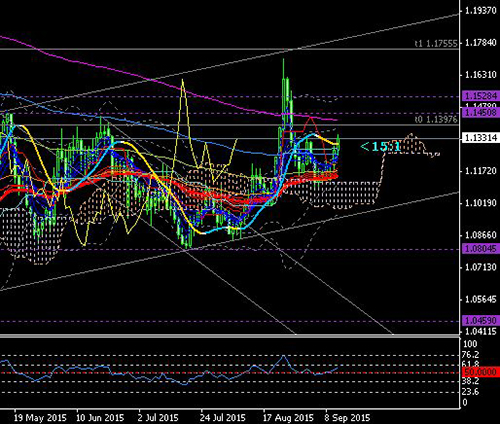Viewport: 500px width, 424px height.
Task: Click the 38.2 indicator level label
Action: tap(471, 381)
